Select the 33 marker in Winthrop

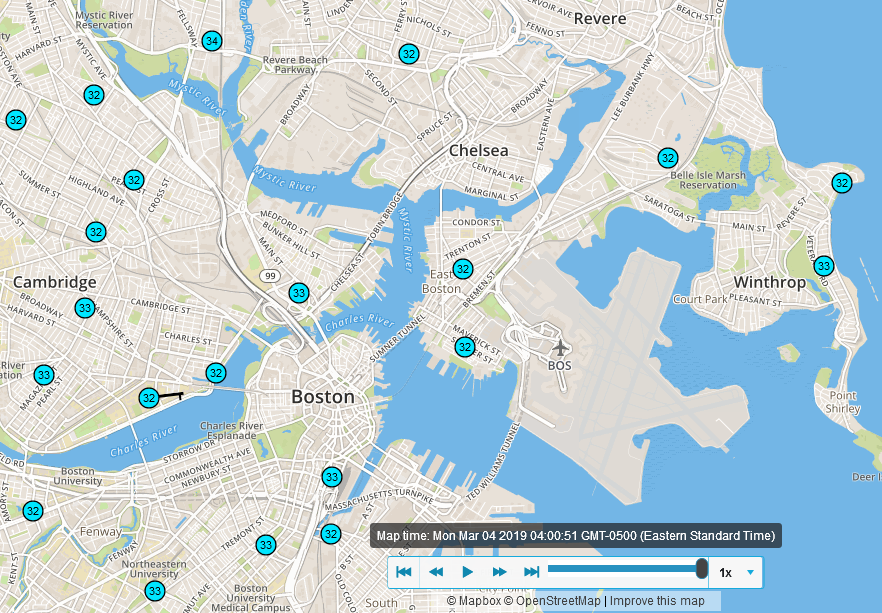(823, 266)
